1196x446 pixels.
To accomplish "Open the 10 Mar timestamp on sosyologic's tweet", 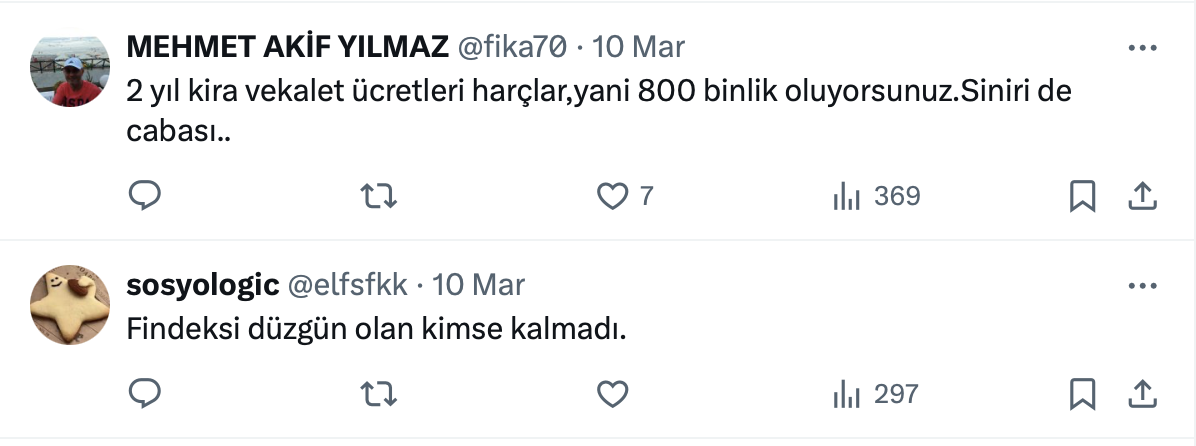I will (479, 285).
